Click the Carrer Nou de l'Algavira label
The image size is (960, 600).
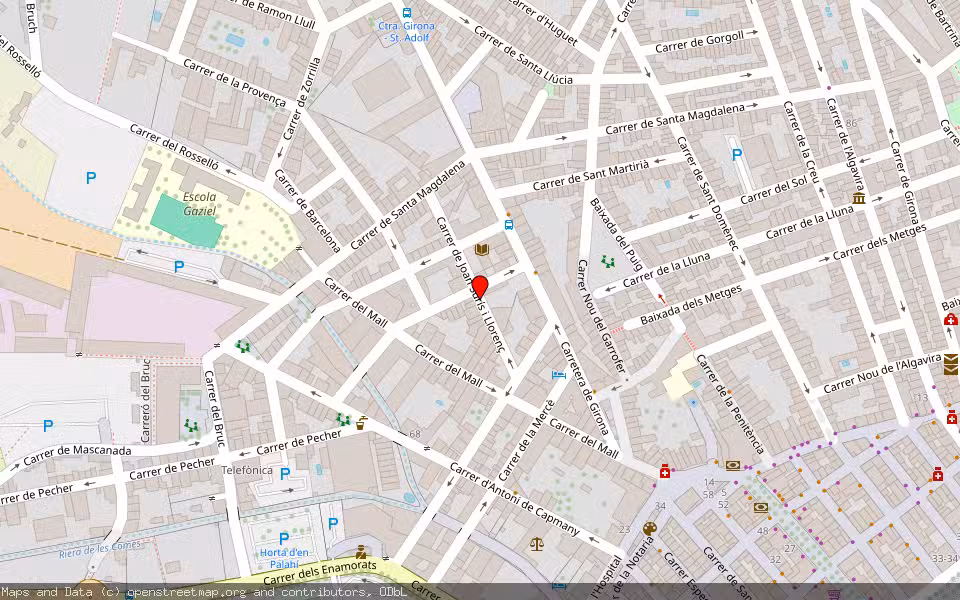click(882, 373)
